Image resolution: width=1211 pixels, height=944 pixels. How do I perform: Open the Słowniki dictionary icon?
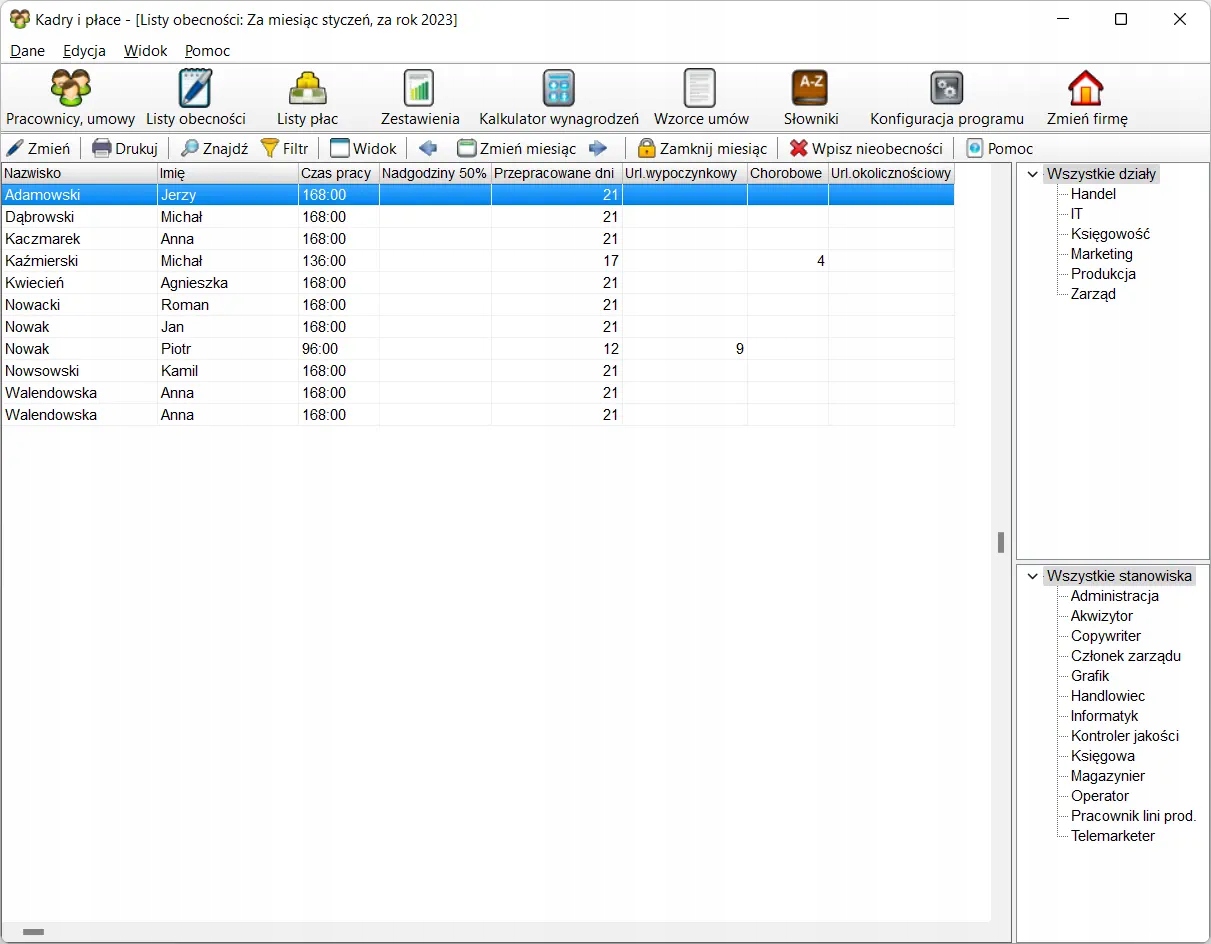click(x=810, y=89)
